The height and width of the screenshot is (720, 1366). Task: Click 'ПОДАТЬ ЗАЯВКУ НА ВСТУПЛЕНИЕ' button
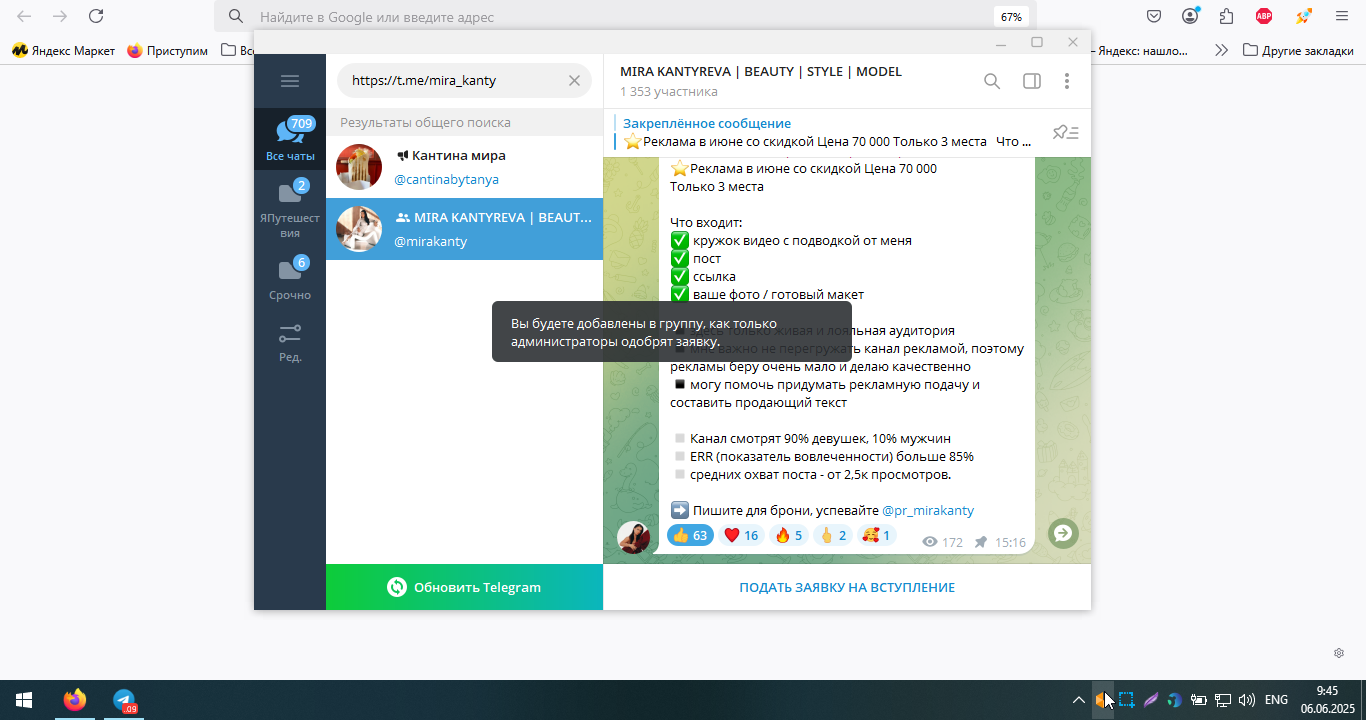pyautogui.click(x=847, y=587)
